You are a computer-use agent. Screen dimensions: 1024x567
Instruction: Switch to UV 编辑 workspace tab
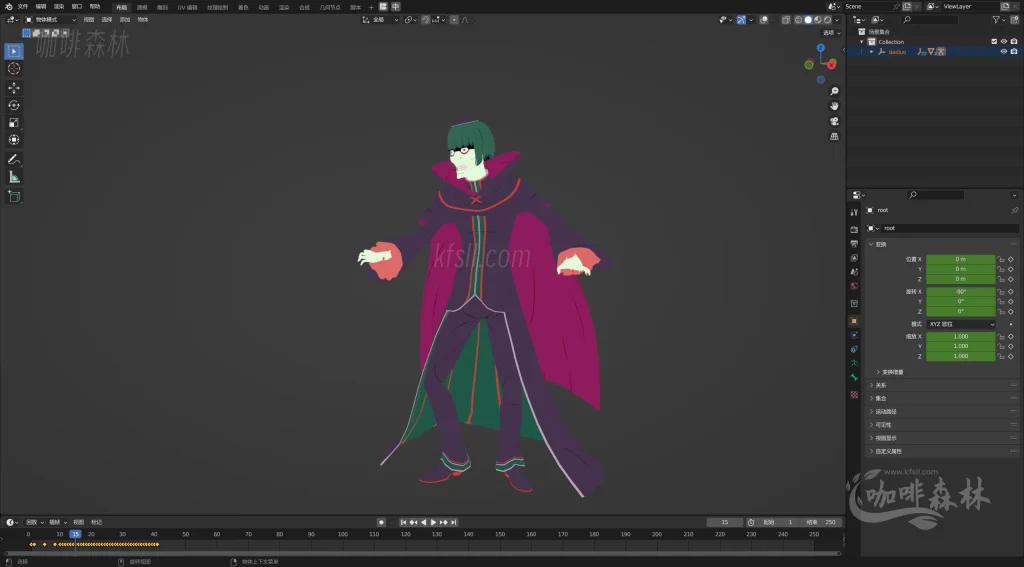tap(187, 7)
